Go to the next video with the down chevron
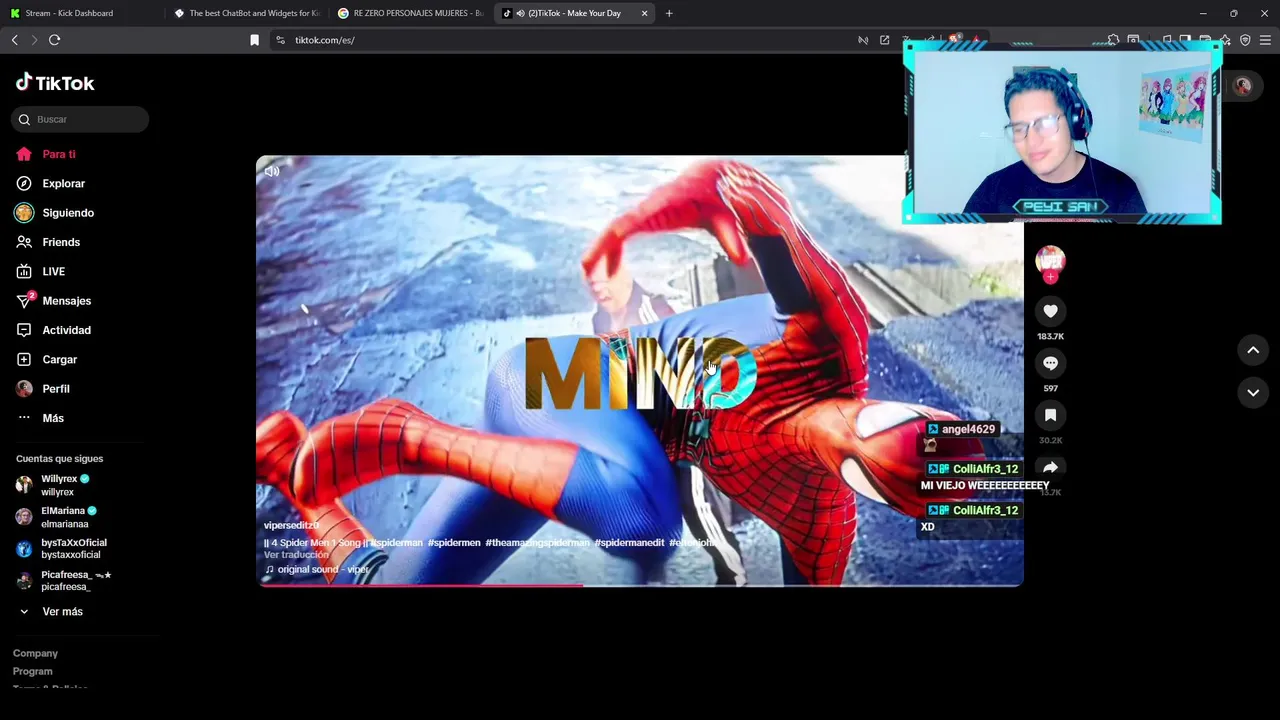Image resolution: width=1280 pixels, height=720 pixels. click(x=1253, y=393)
